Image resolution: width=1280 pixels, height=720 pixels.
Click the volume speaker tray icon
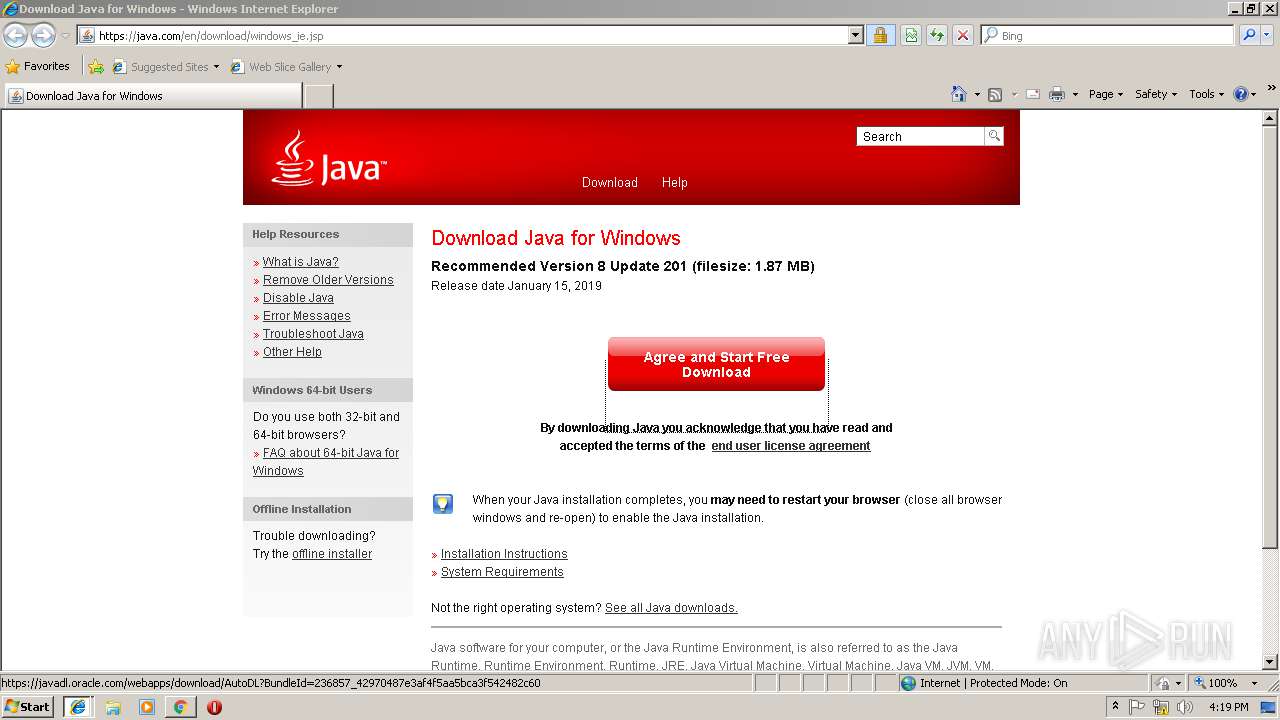[x=1185, y=707]
